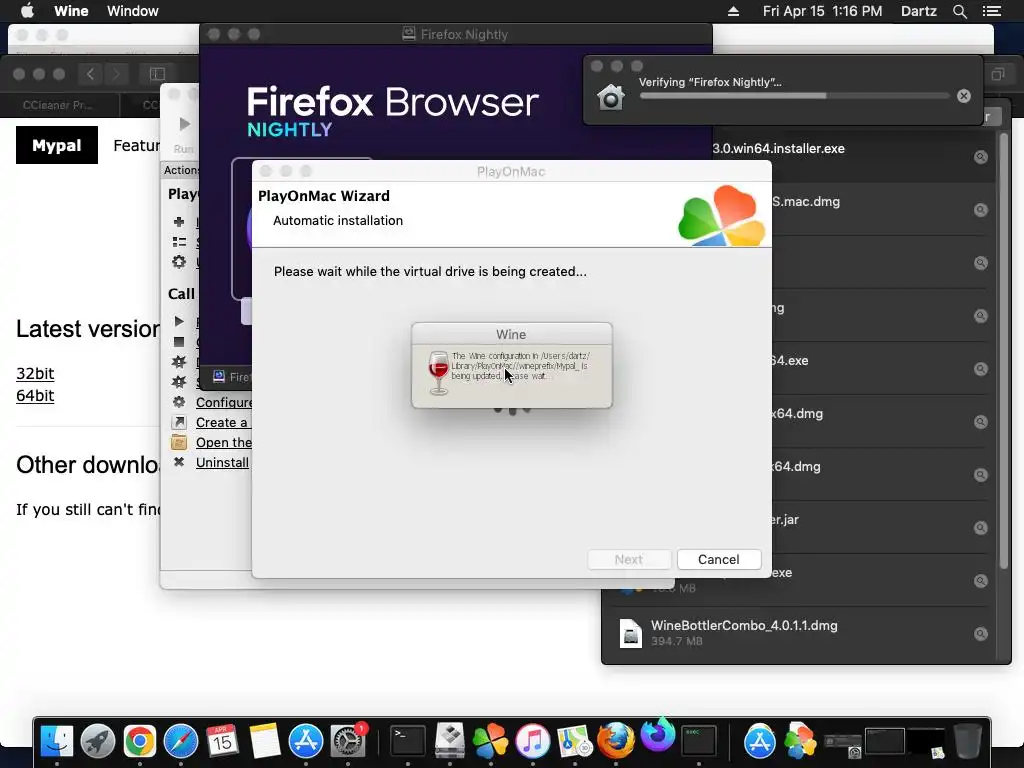Open Safari from the Dock
1024x768 pixels.
point(181,741)
